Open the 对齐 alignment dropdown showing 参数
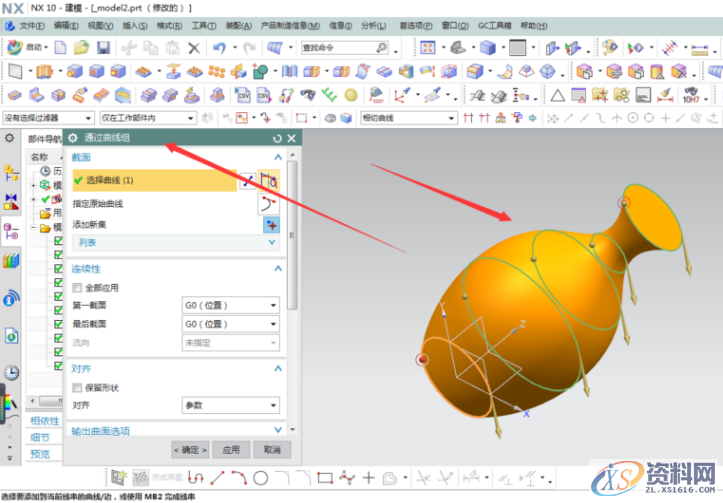This screenshot has width=723, height=503. 230,406
